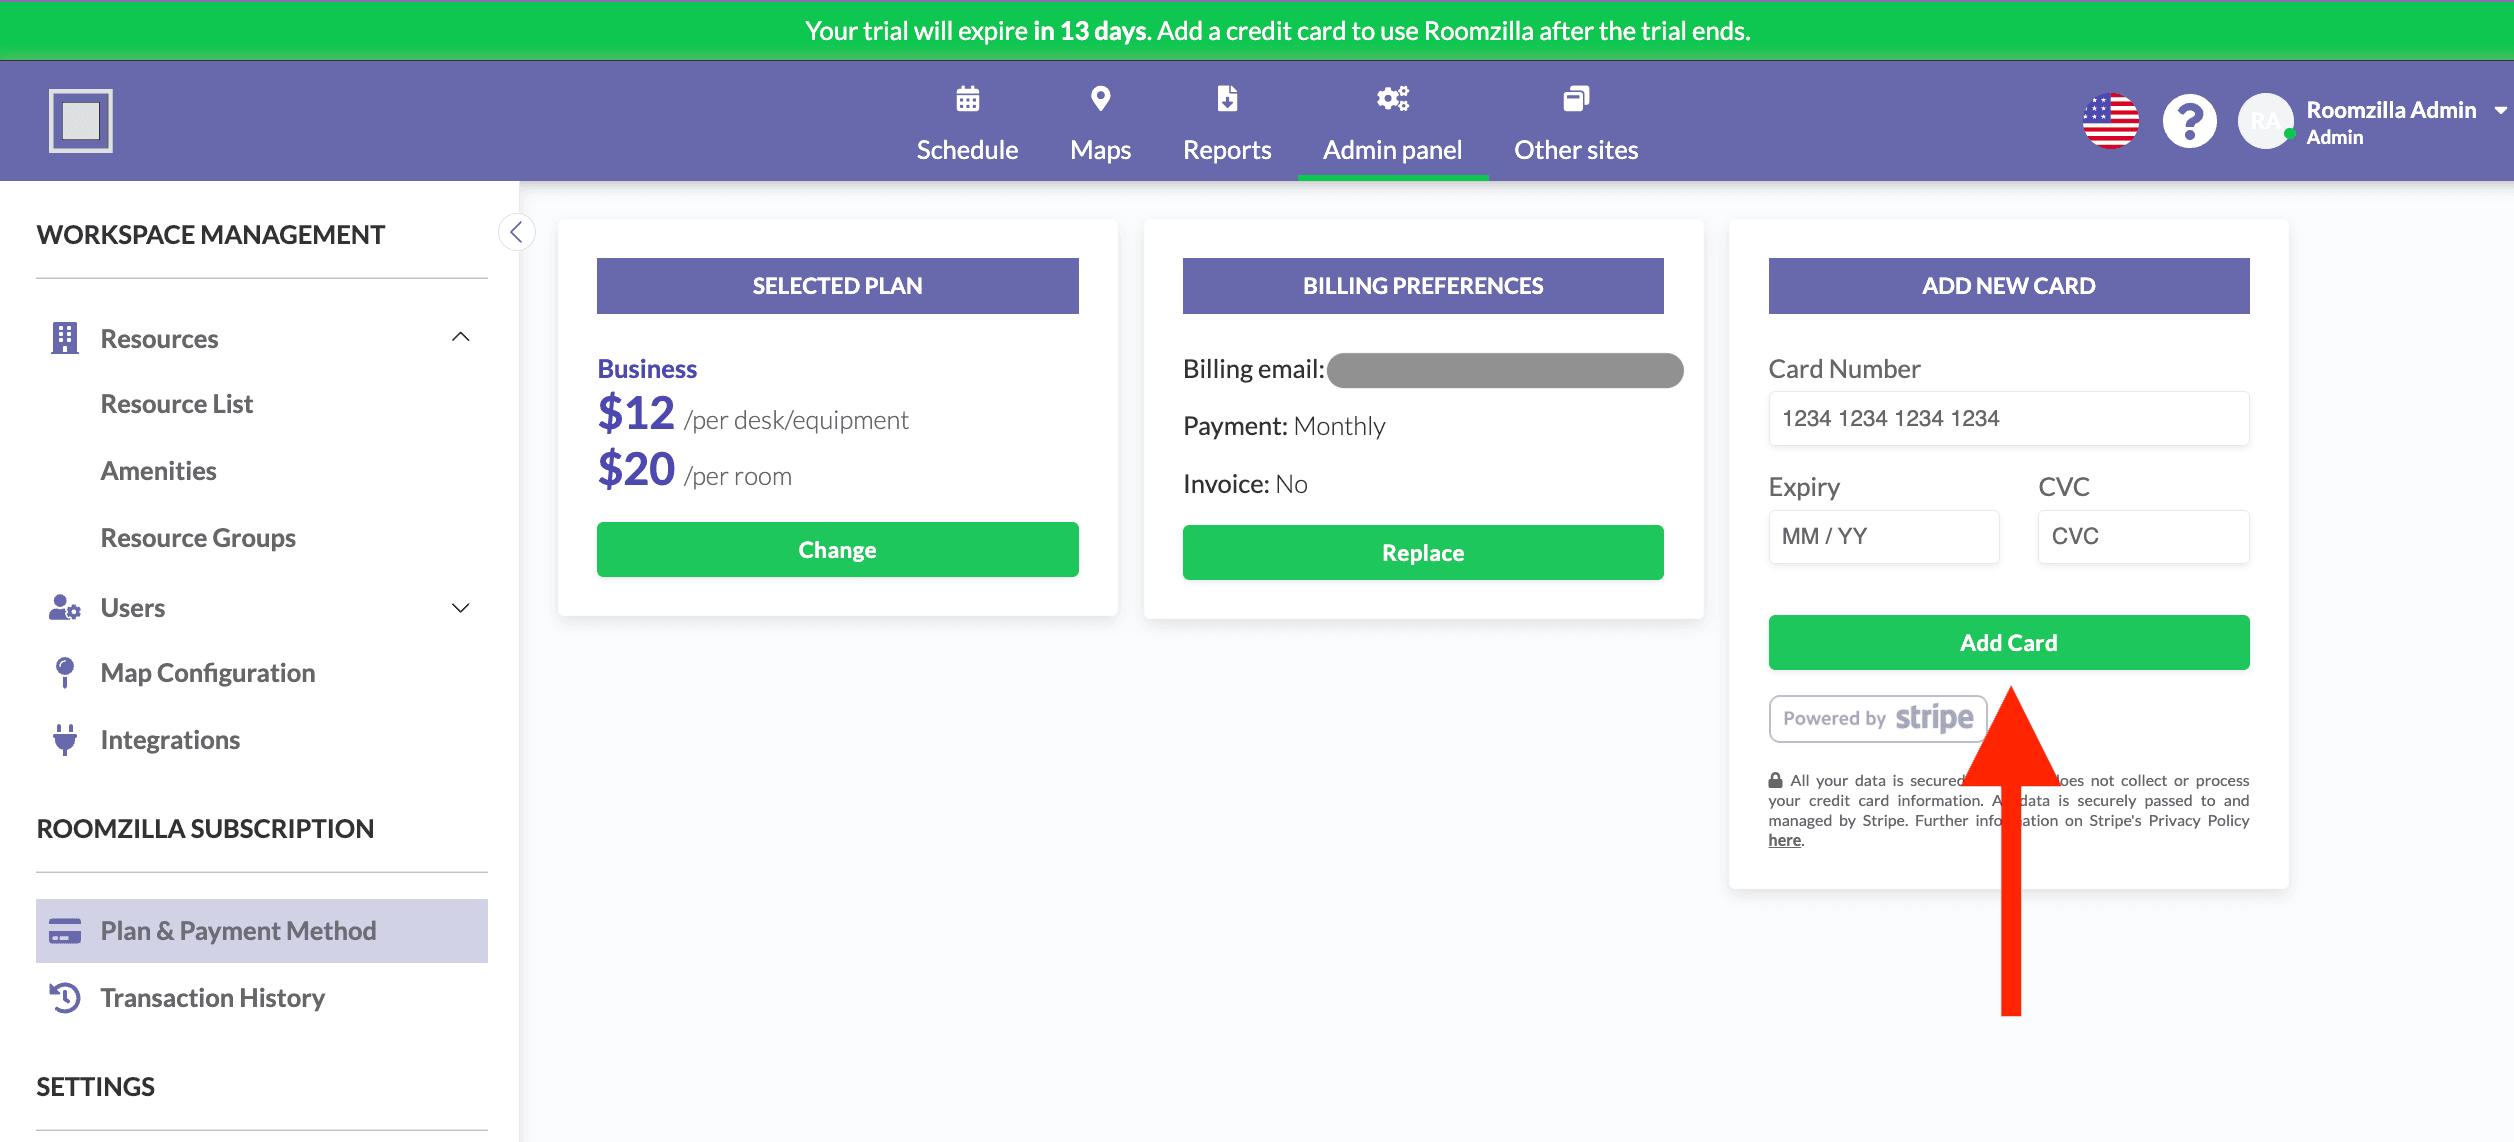This screenshot has width=2514, height=1142.
Task: Open Stripe privacy policy 'here' link
Action: pyautogui.click(x=1784, y=841)
